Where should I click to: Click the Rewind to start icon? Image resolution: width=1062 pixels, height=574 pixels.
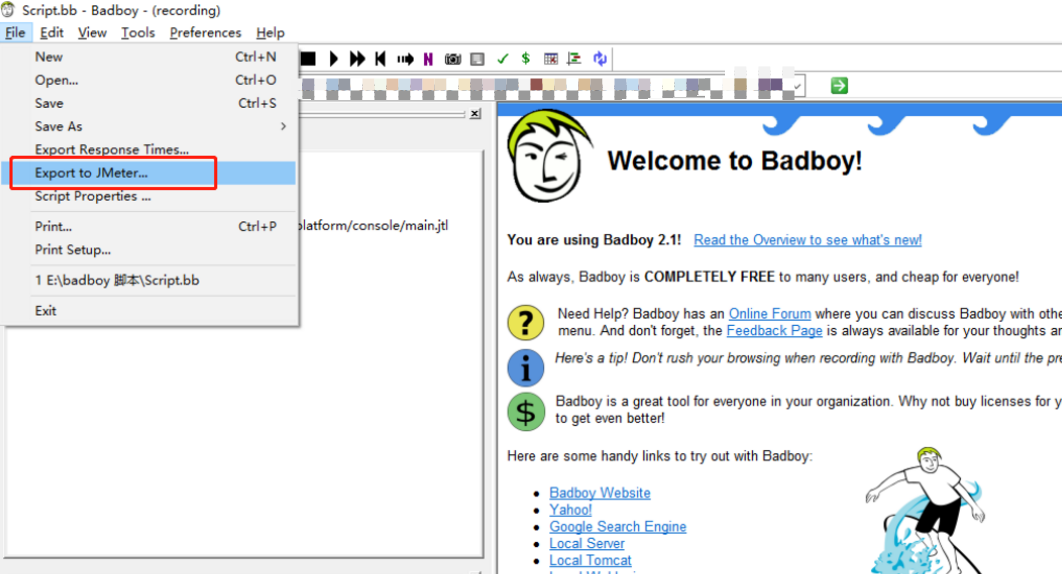pos(381,59)
